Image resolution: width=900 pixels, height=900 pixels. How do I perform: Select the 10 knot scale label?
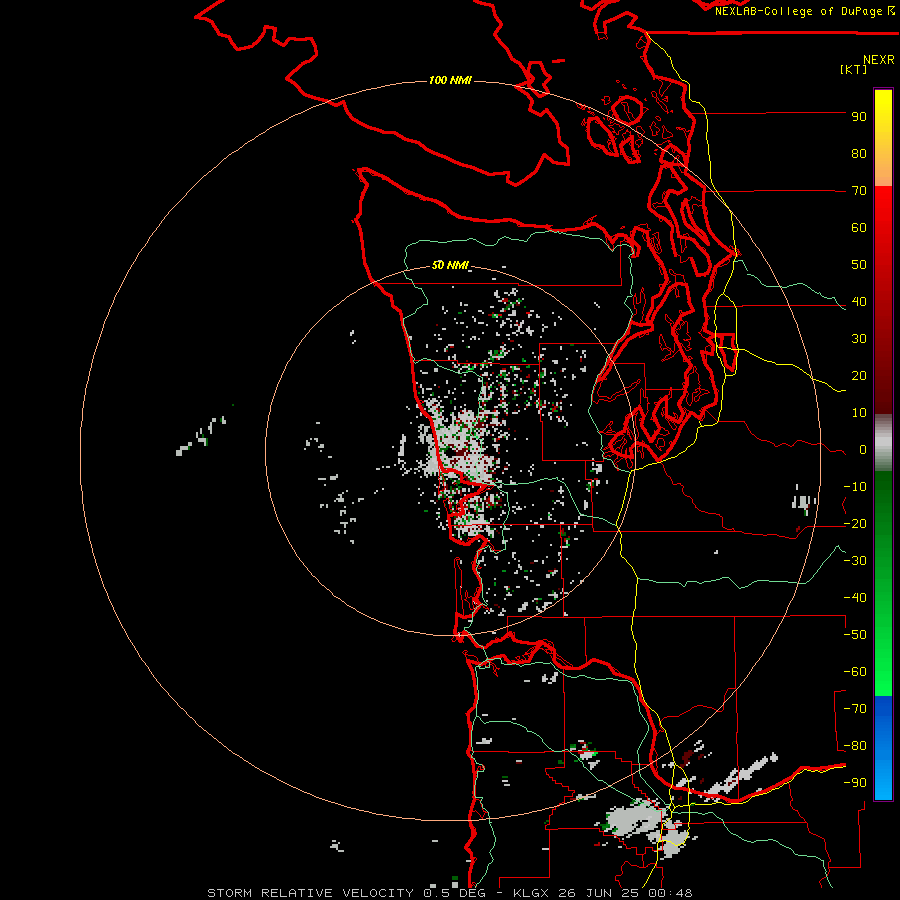pos(859,413)
